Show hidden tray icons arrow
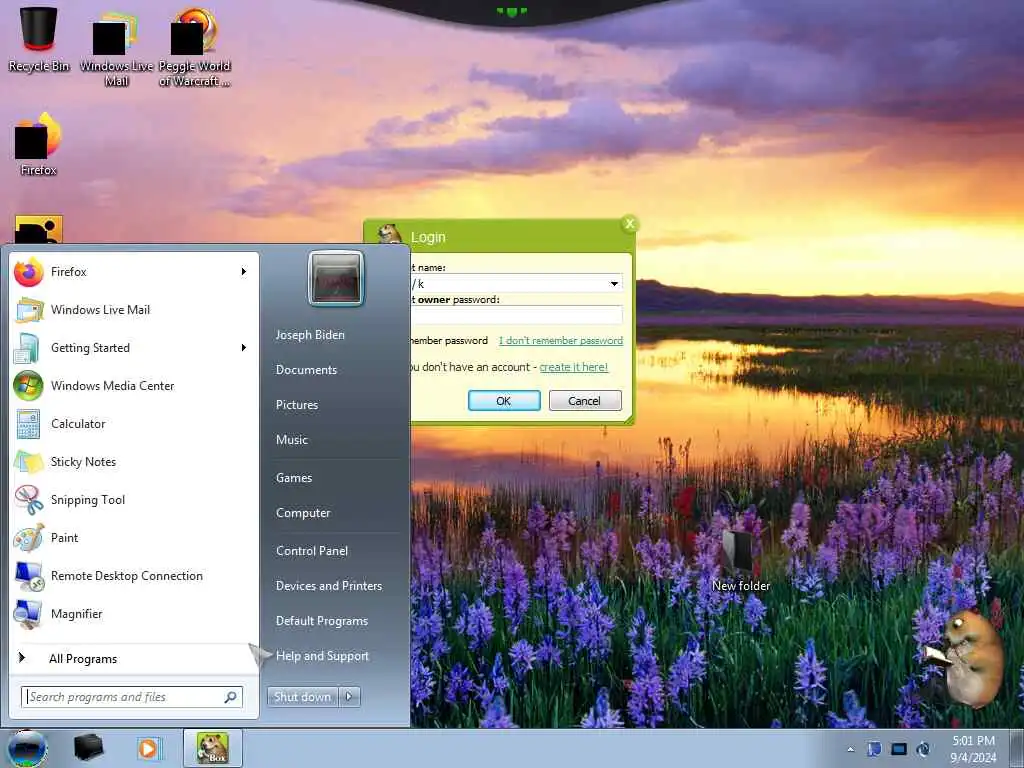The height and width of the screenshot is (768, 1024). [x=850, y=749]
